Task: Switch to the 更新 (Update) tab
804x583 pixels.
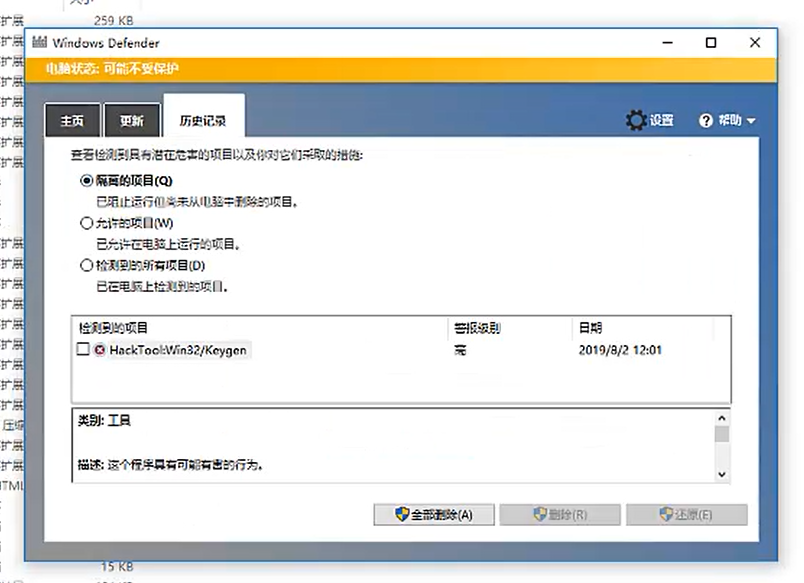Action: tap(132, 120)
